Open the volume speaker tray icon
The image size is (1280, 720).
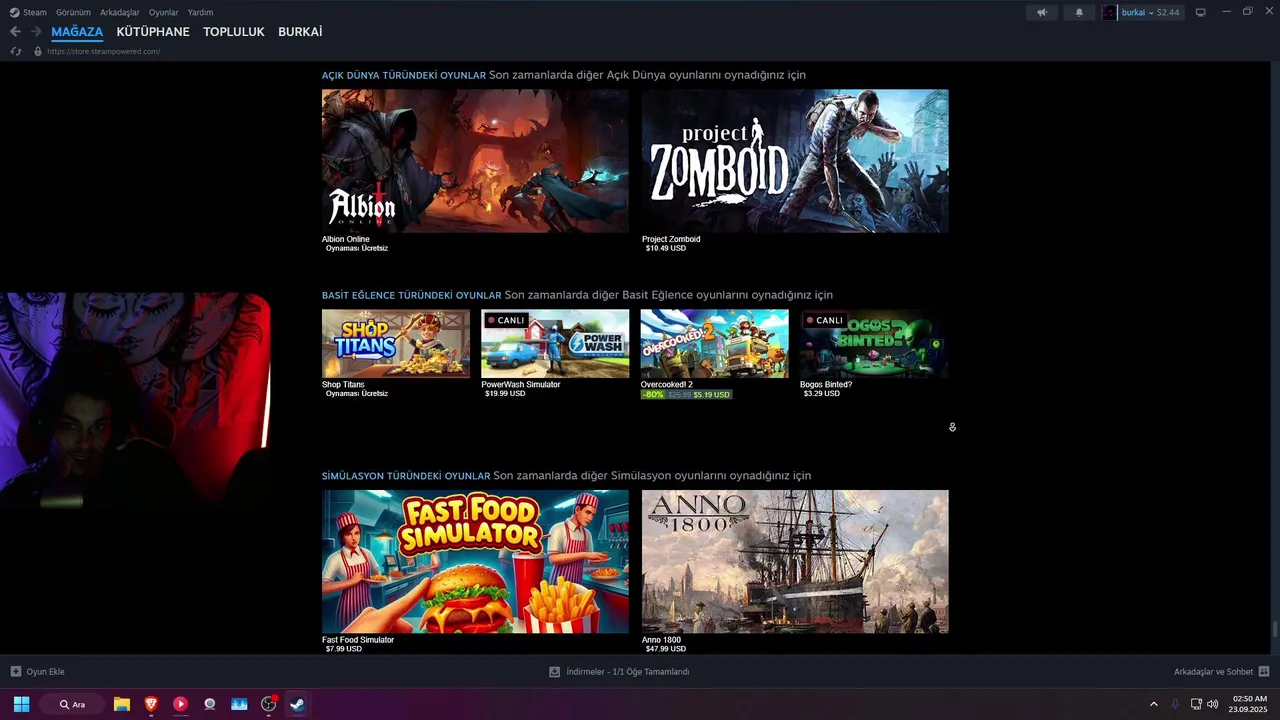(1212, 704)
